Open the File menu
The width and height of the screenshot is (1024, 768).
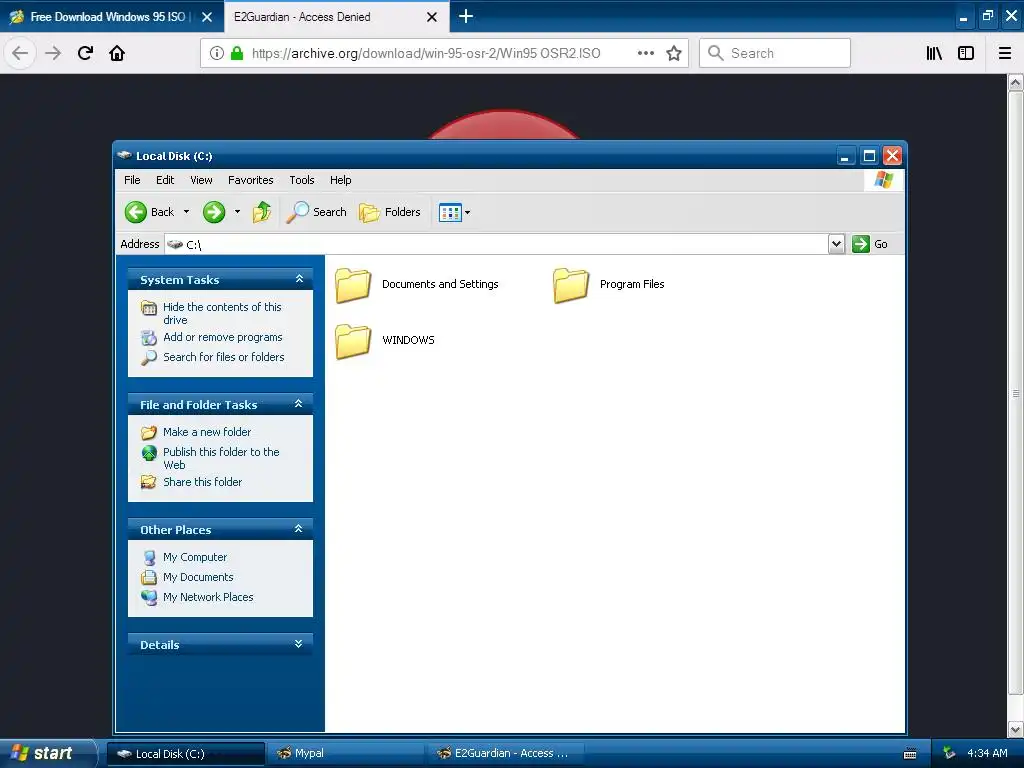coord(132,180)
